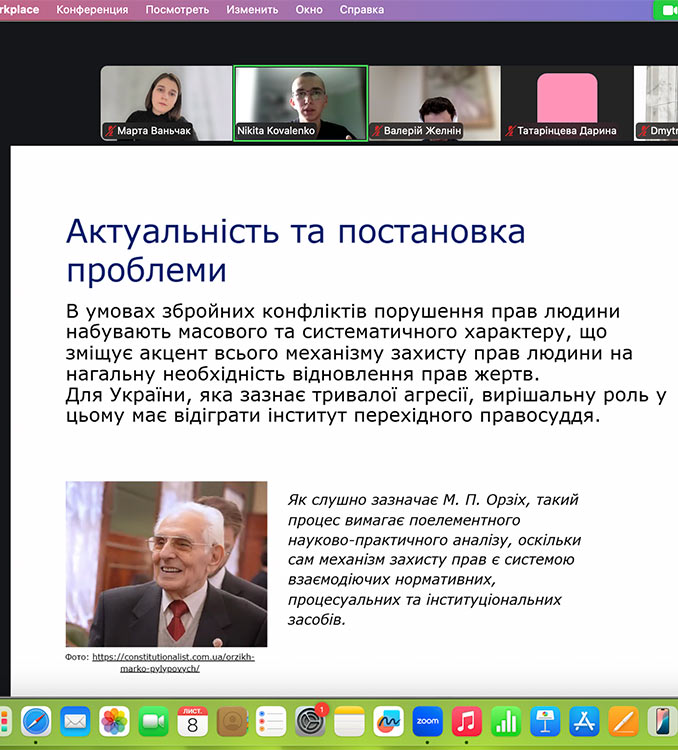Viewport: 678px width, 750px height.
Task: Click the muted mic icon for Валерій Желнін
Action: [377, 131]
